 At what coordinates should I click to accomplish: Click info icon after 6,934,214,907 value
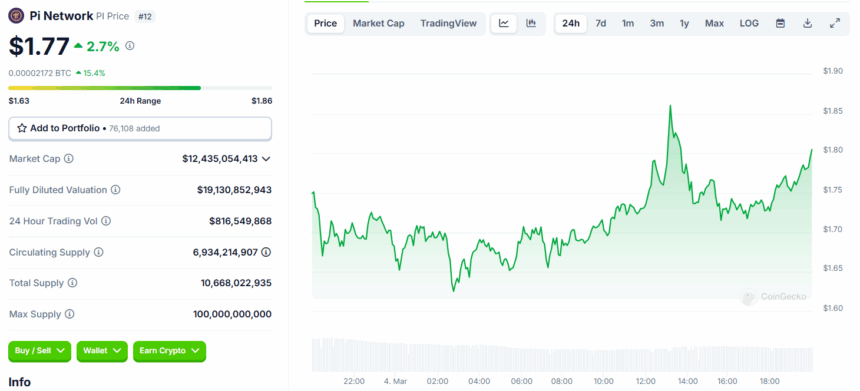pos(266,252)
